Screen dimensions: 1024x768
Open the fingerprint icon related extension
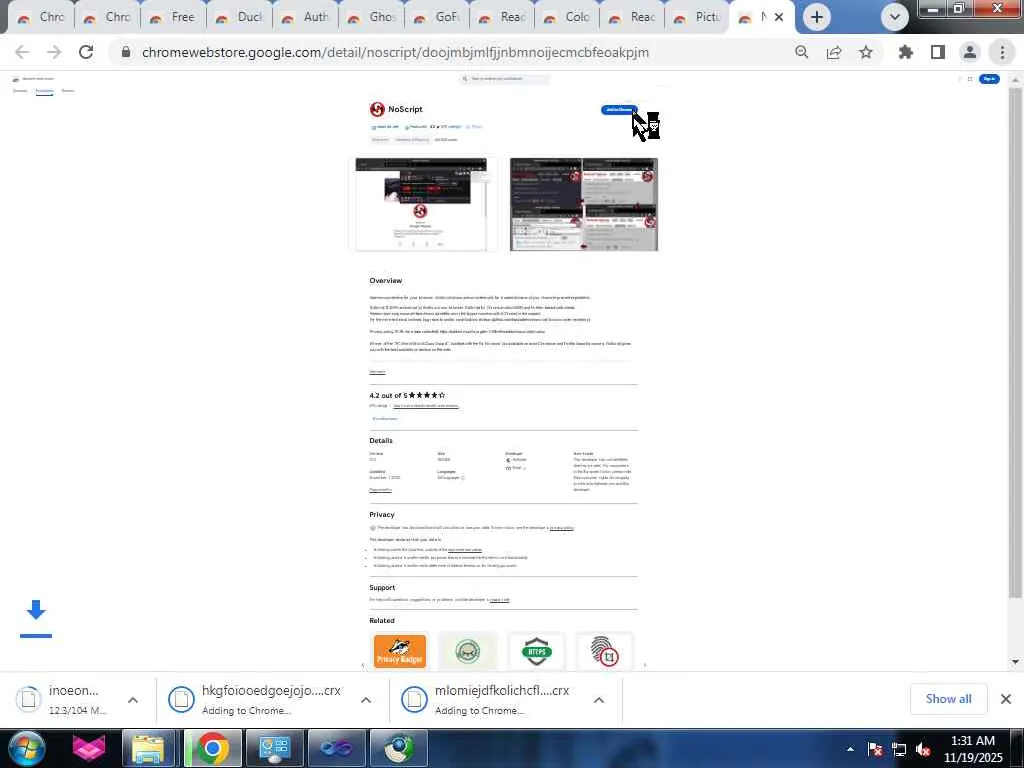pos(604,651)
